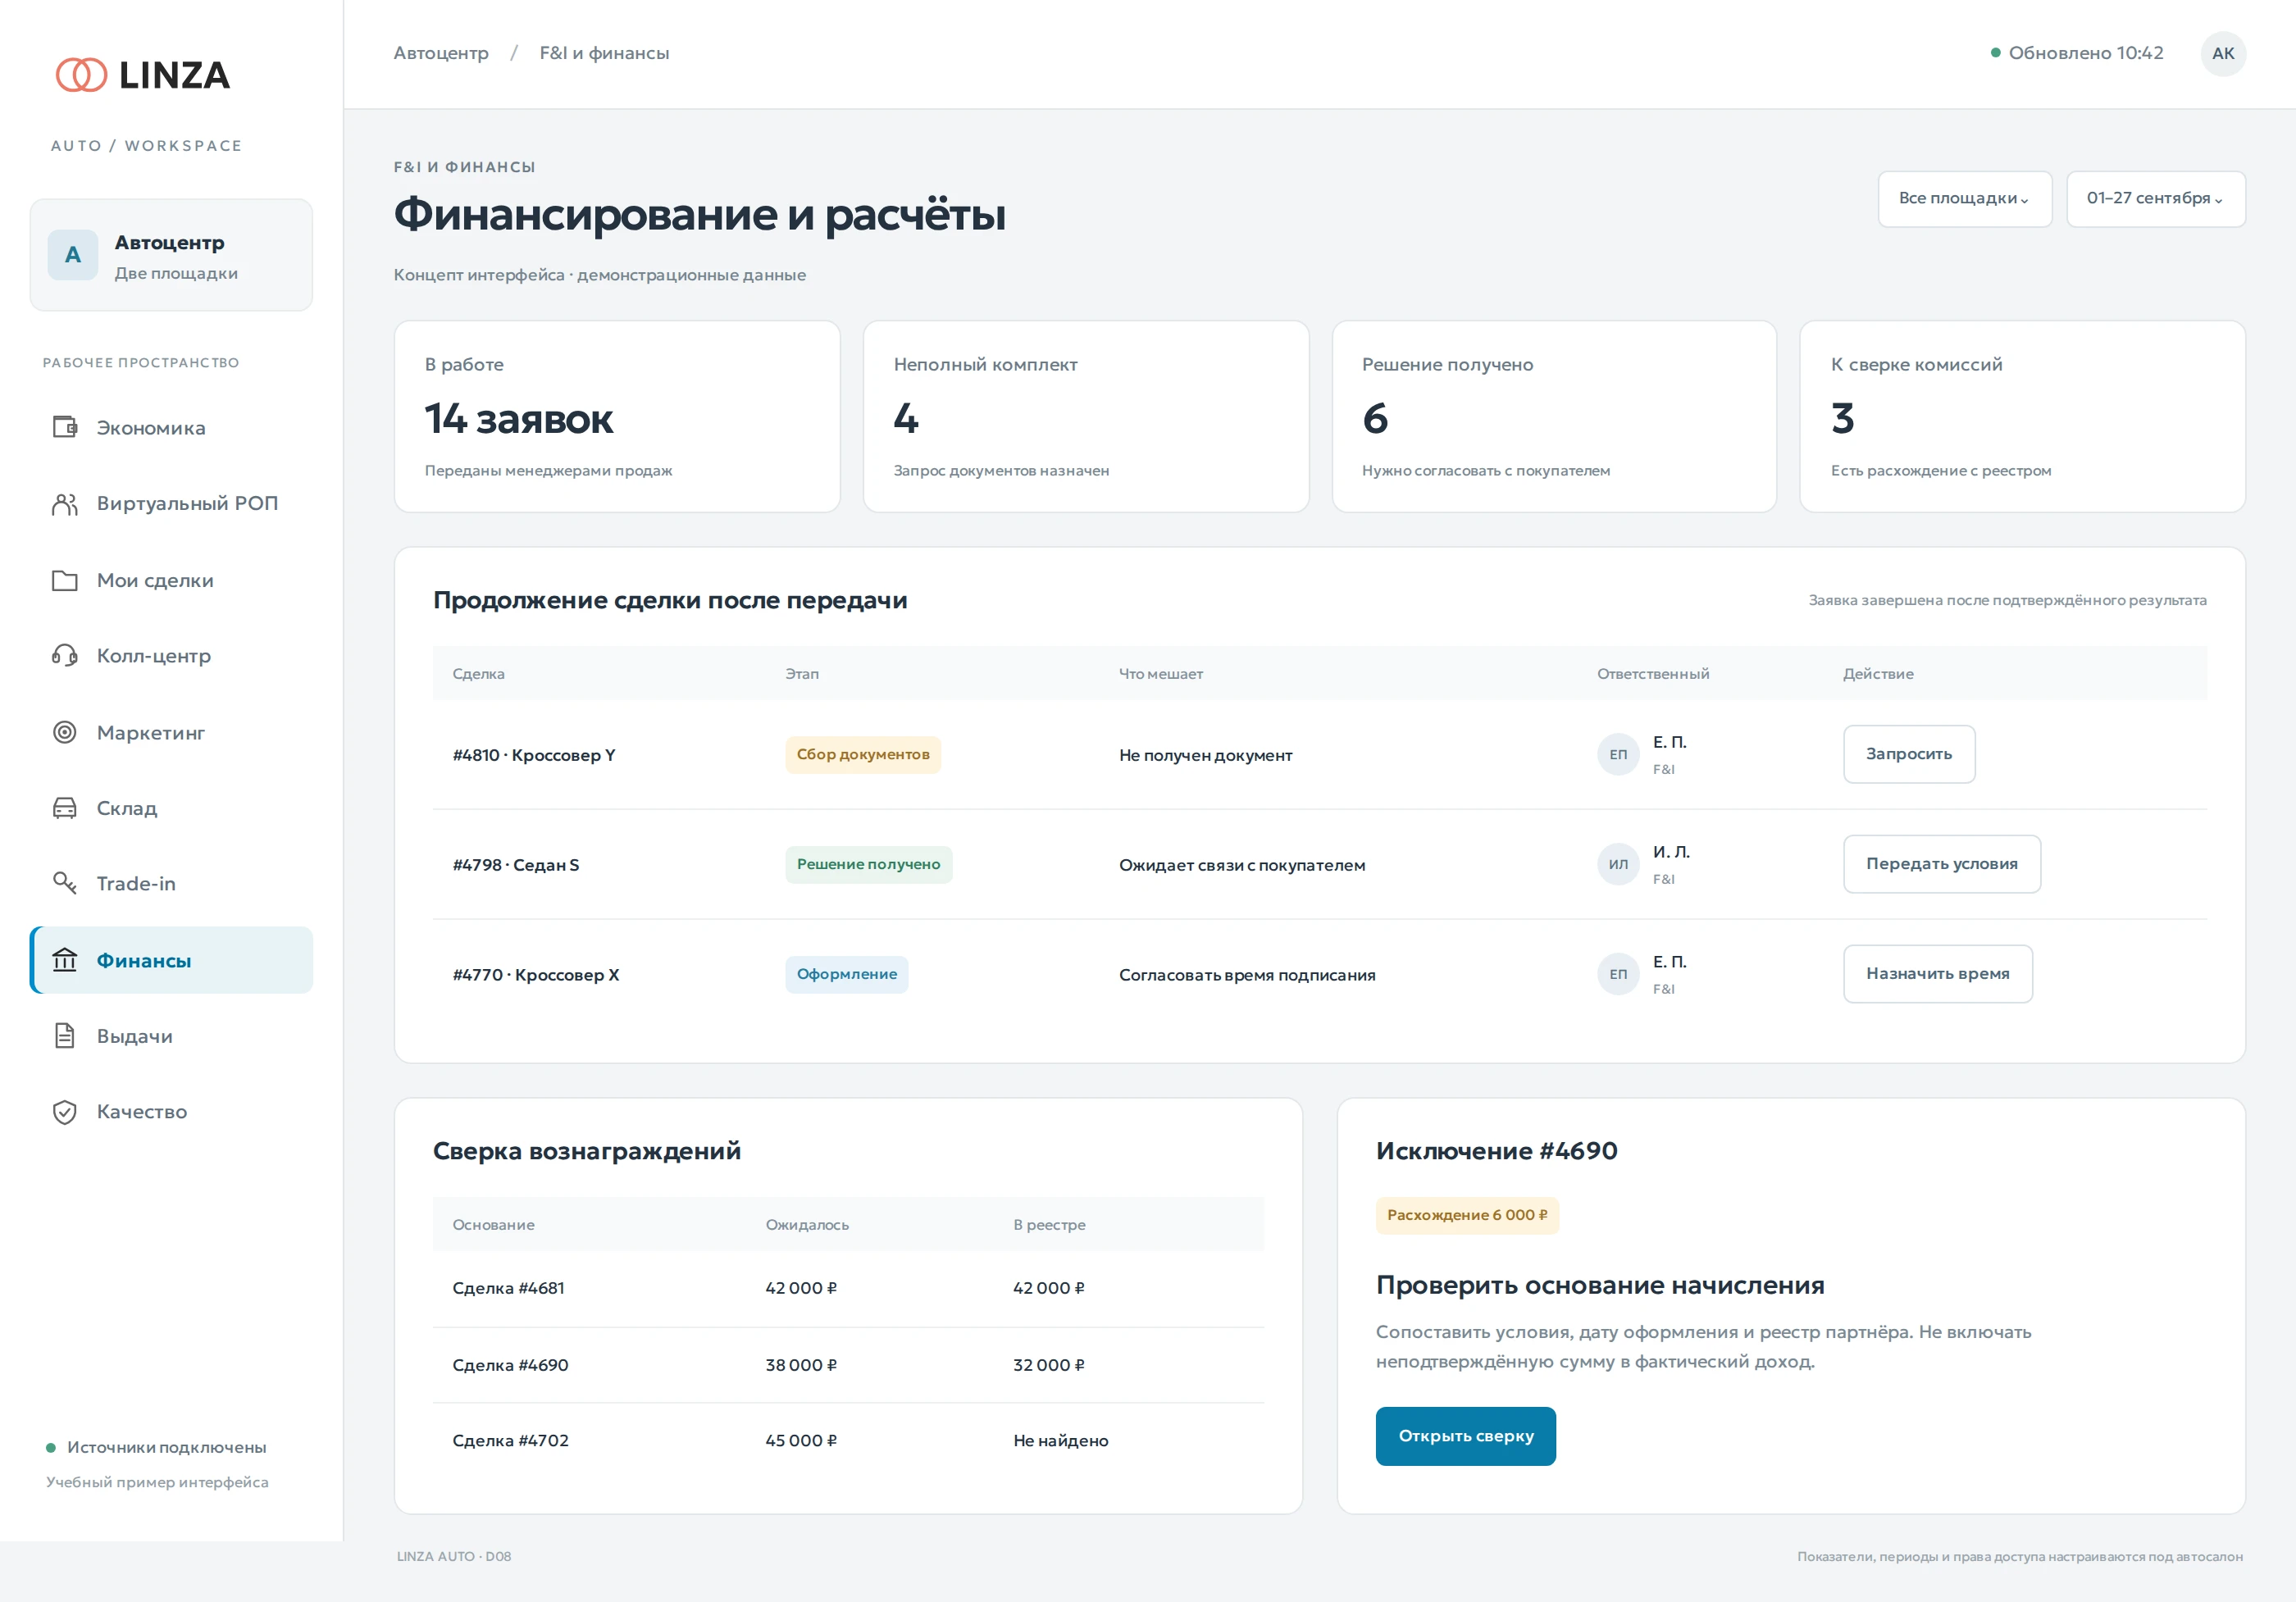Click the Расхождение 6 000 ₽ badge
The width and height of the screenshot is (2296, 1602).
pos(1467,1216)
